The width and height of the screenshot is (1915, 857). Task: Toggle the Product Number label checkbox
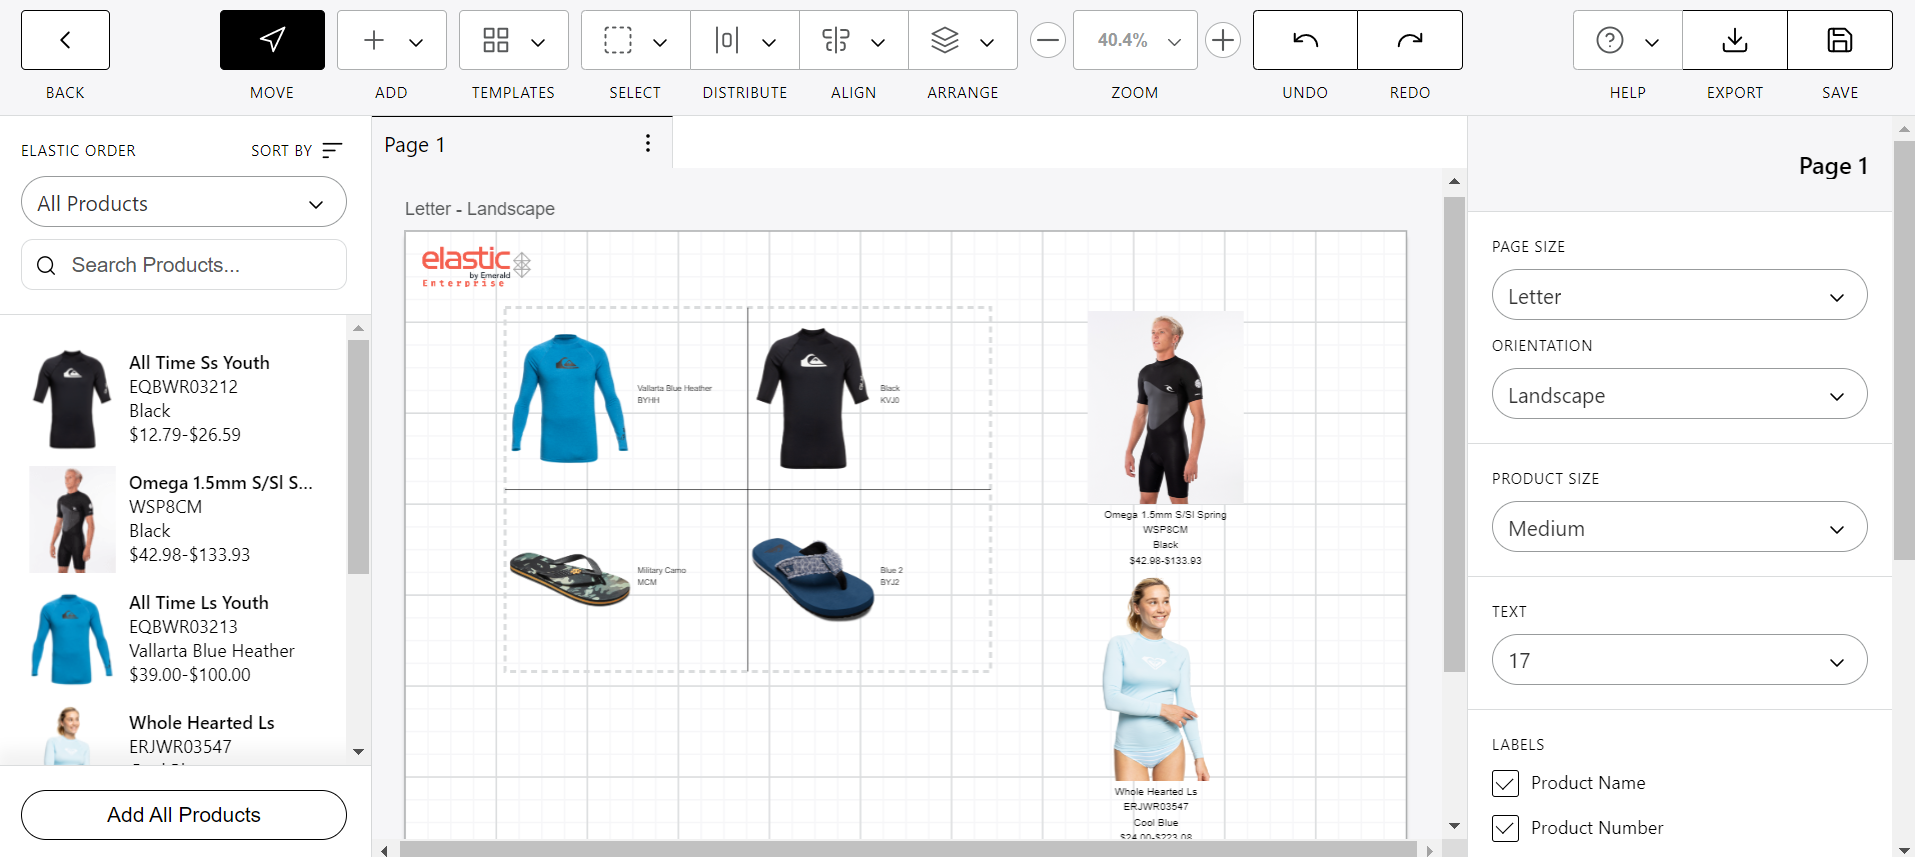1505,828
